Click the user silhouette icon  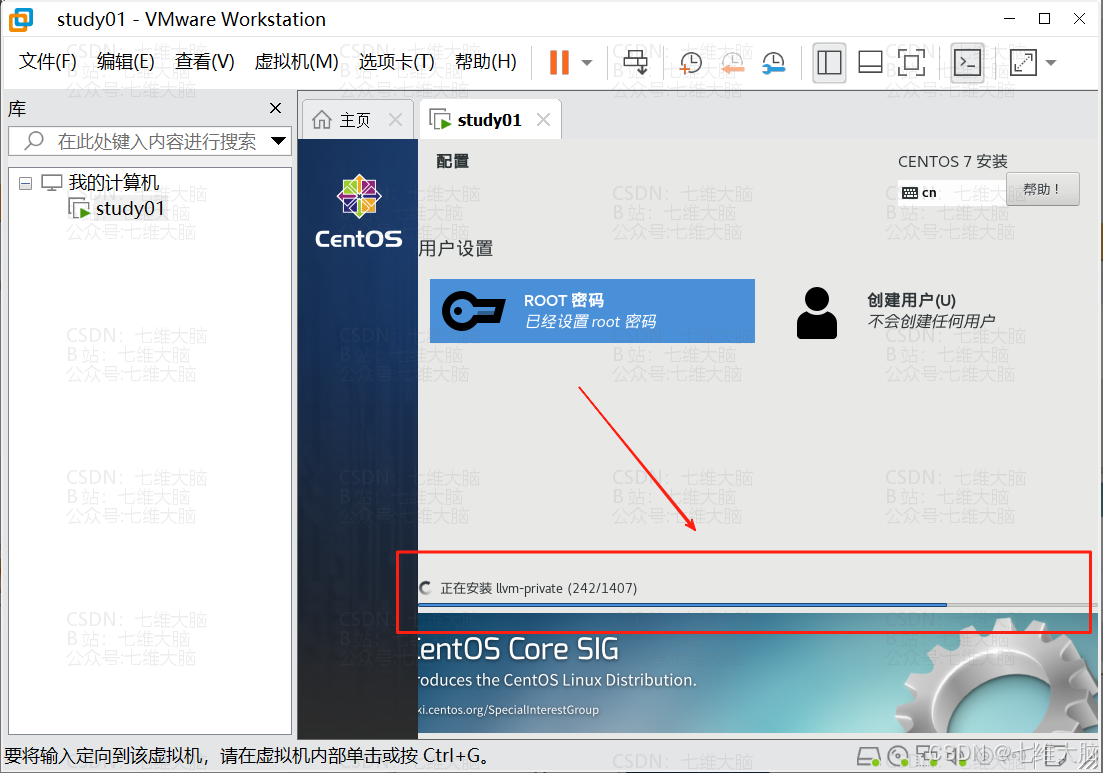(817, 313)
